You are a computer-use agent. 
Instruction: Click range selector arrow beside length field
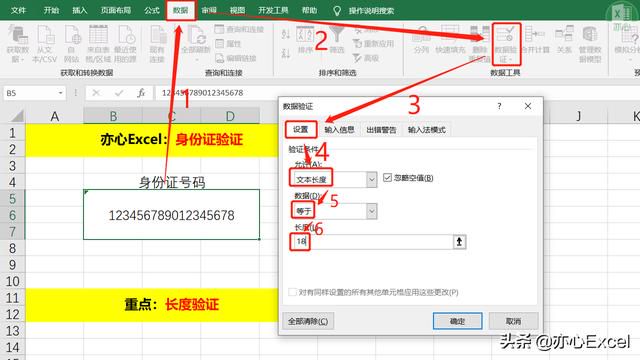(x=459, y=242)
